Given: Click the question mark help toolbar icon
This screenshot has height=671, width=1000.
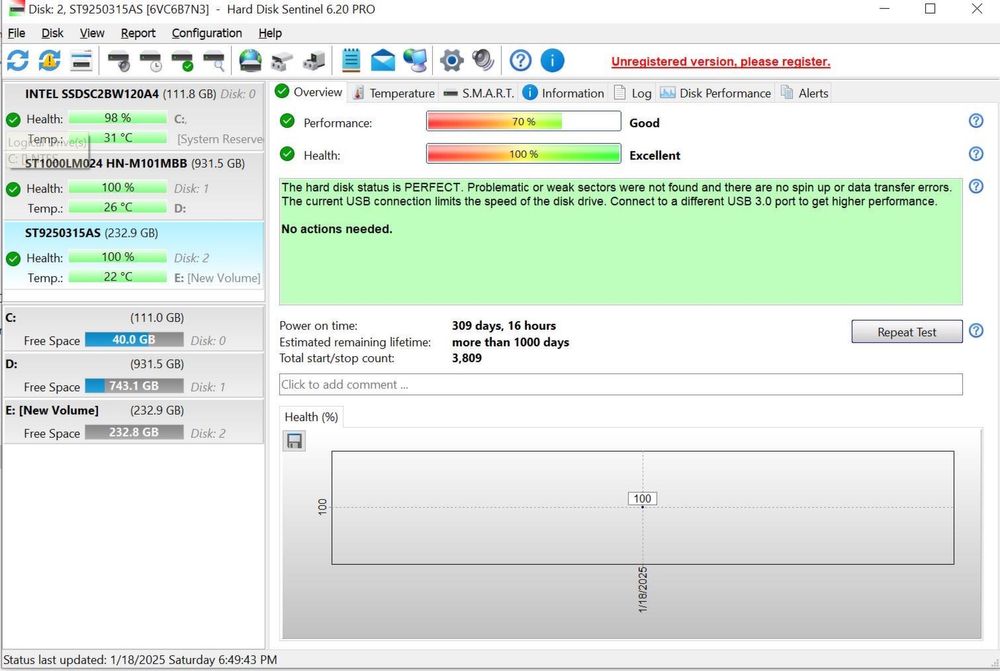Looking at the screenshot, I should tap(520, 61).
